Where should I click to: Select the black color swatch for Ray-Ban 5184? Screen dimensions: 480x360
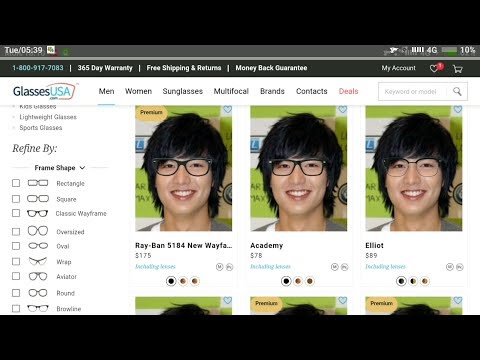pos(171,281)
